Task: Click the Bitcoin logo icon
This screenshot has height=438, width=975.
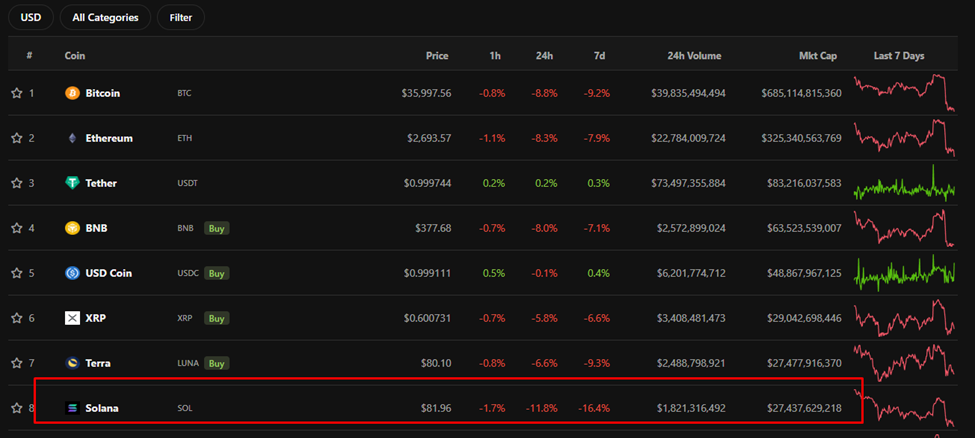Action: 72,93
